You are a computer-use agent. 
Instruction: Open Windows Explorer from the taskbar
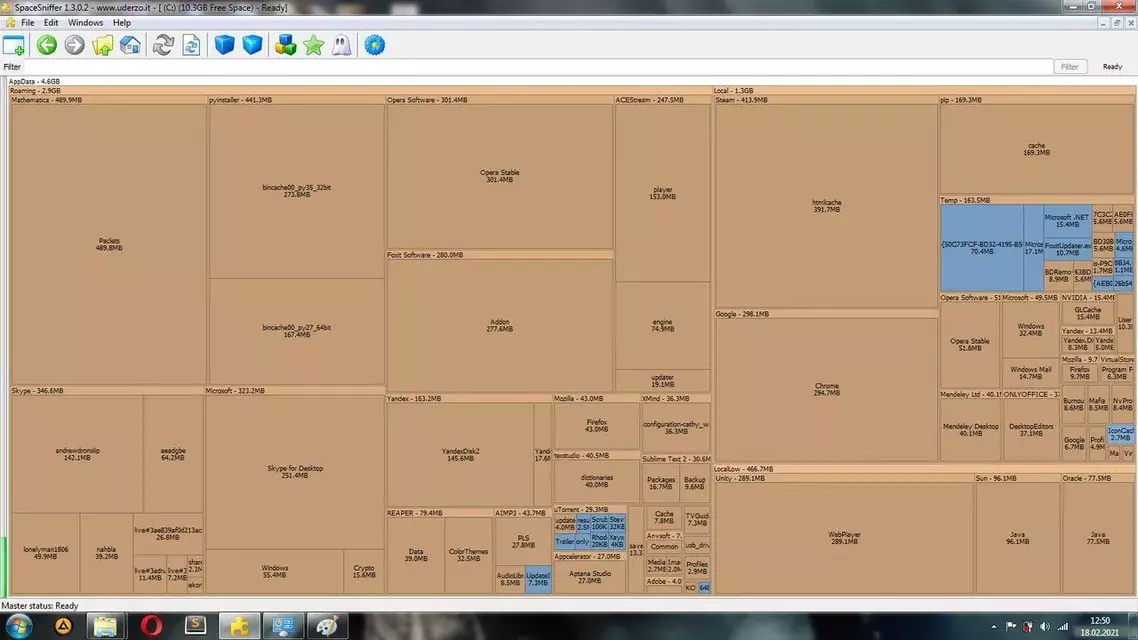(106, 625)
